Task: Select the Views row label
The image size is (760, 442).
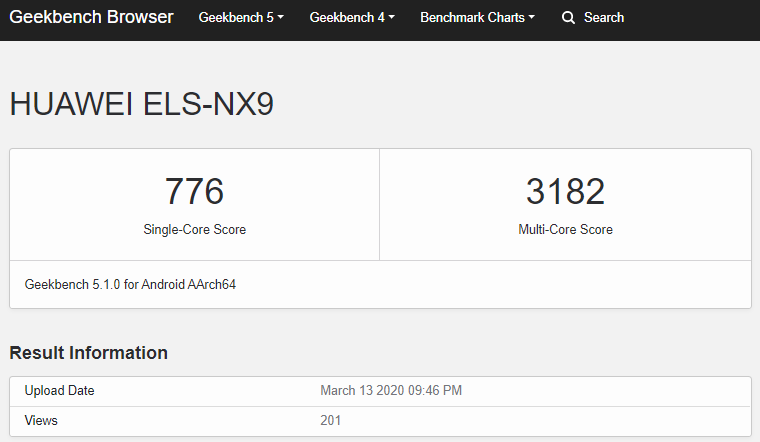Action: pyautogui.click(x=41, y=421)
